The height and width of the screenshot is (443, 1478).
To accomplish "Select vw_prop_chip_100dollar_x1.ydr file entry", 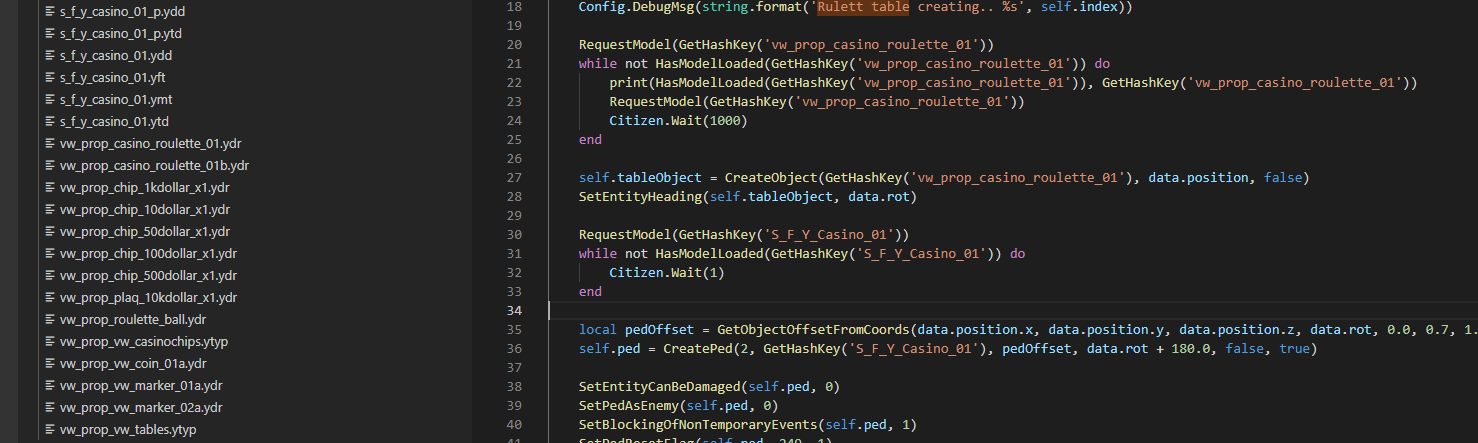I will 148,254.
